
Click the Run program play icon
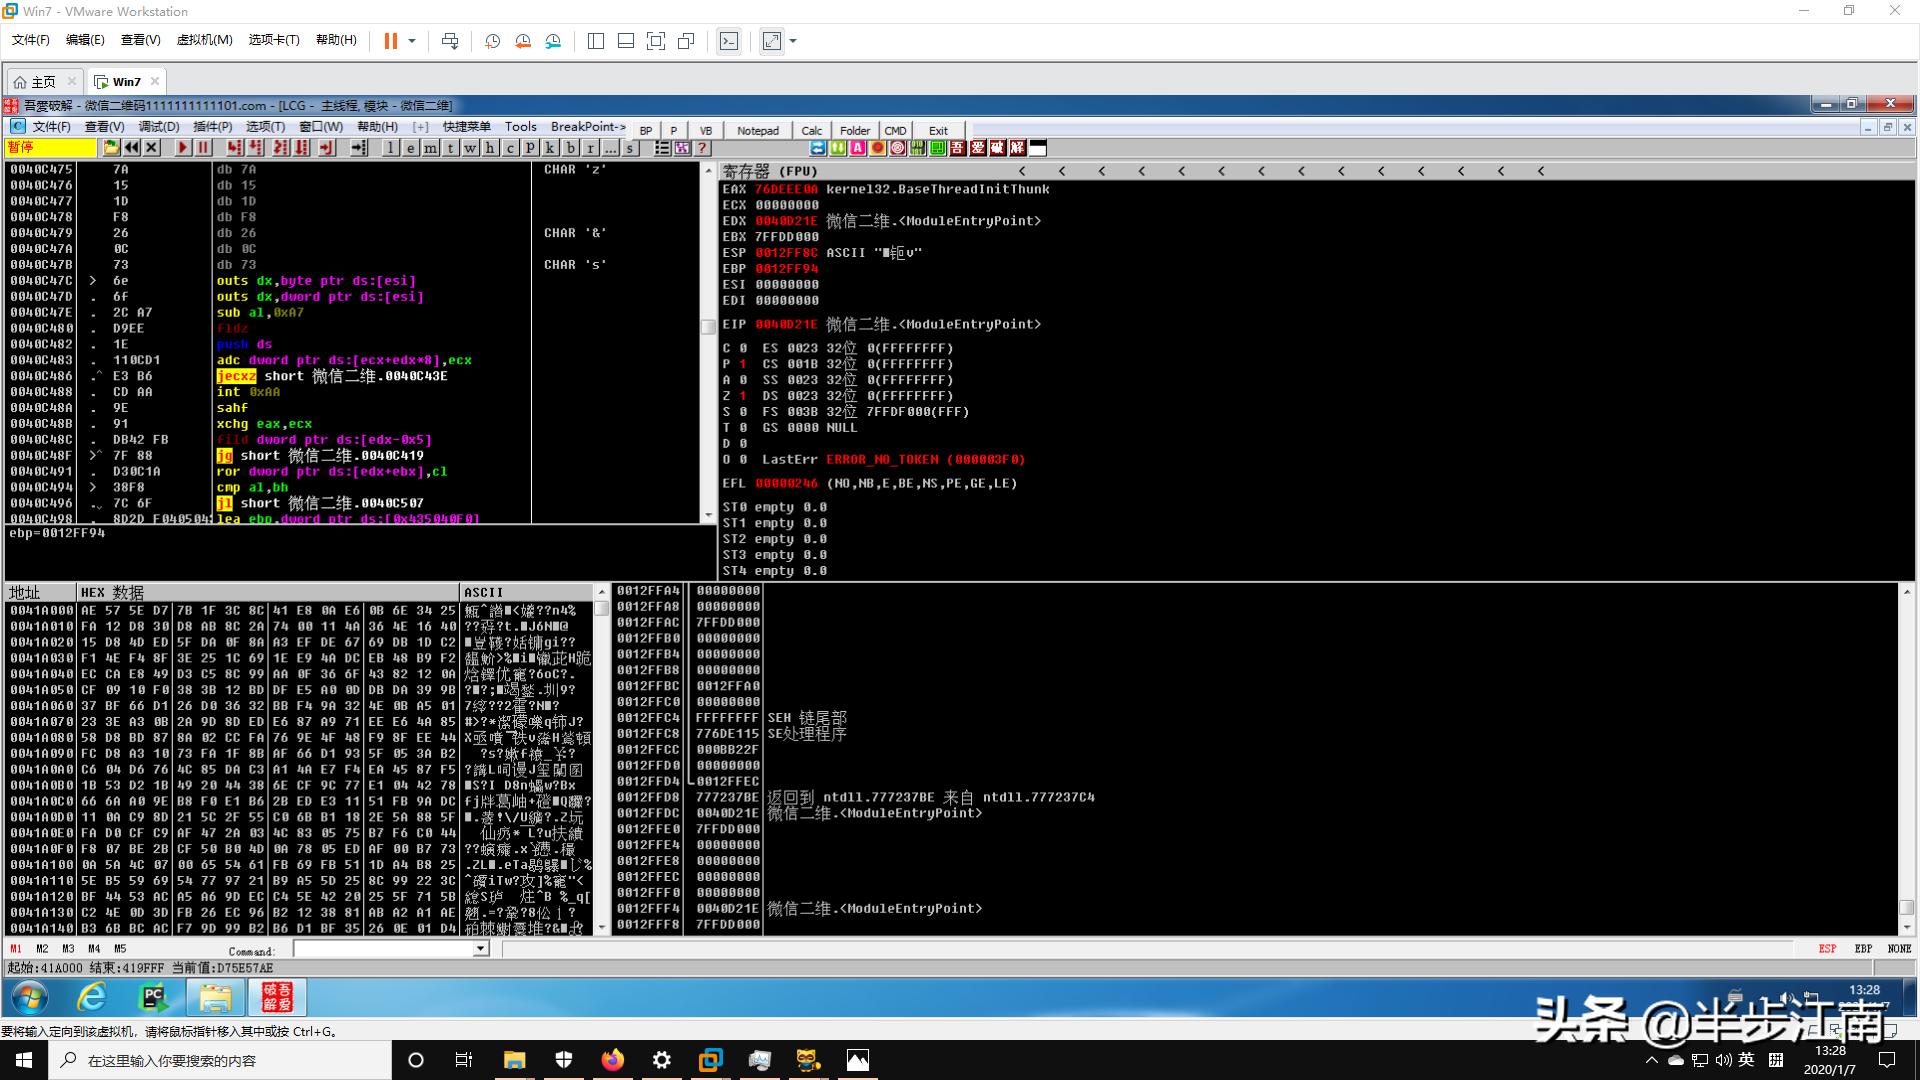(x=182, y=148)
